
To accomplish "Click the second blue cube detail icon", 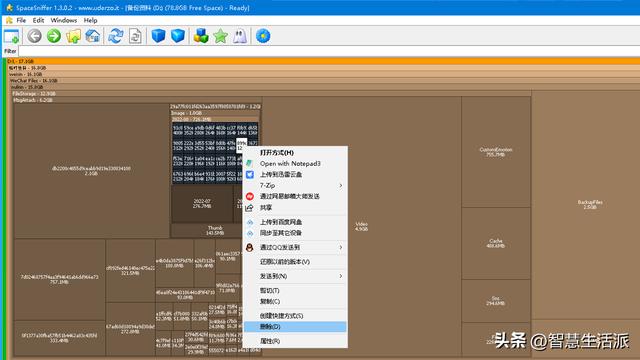I will 178,36.
